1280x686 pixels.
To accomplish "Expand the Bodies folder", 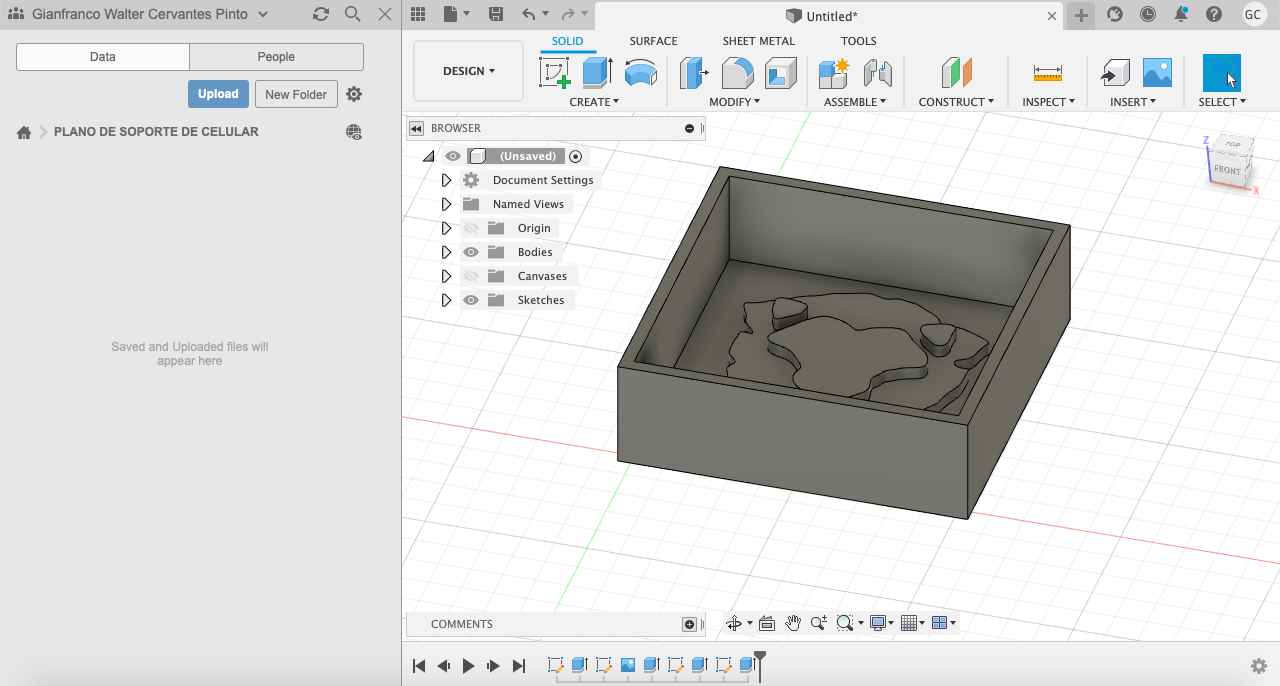I will tap(447, 252).
